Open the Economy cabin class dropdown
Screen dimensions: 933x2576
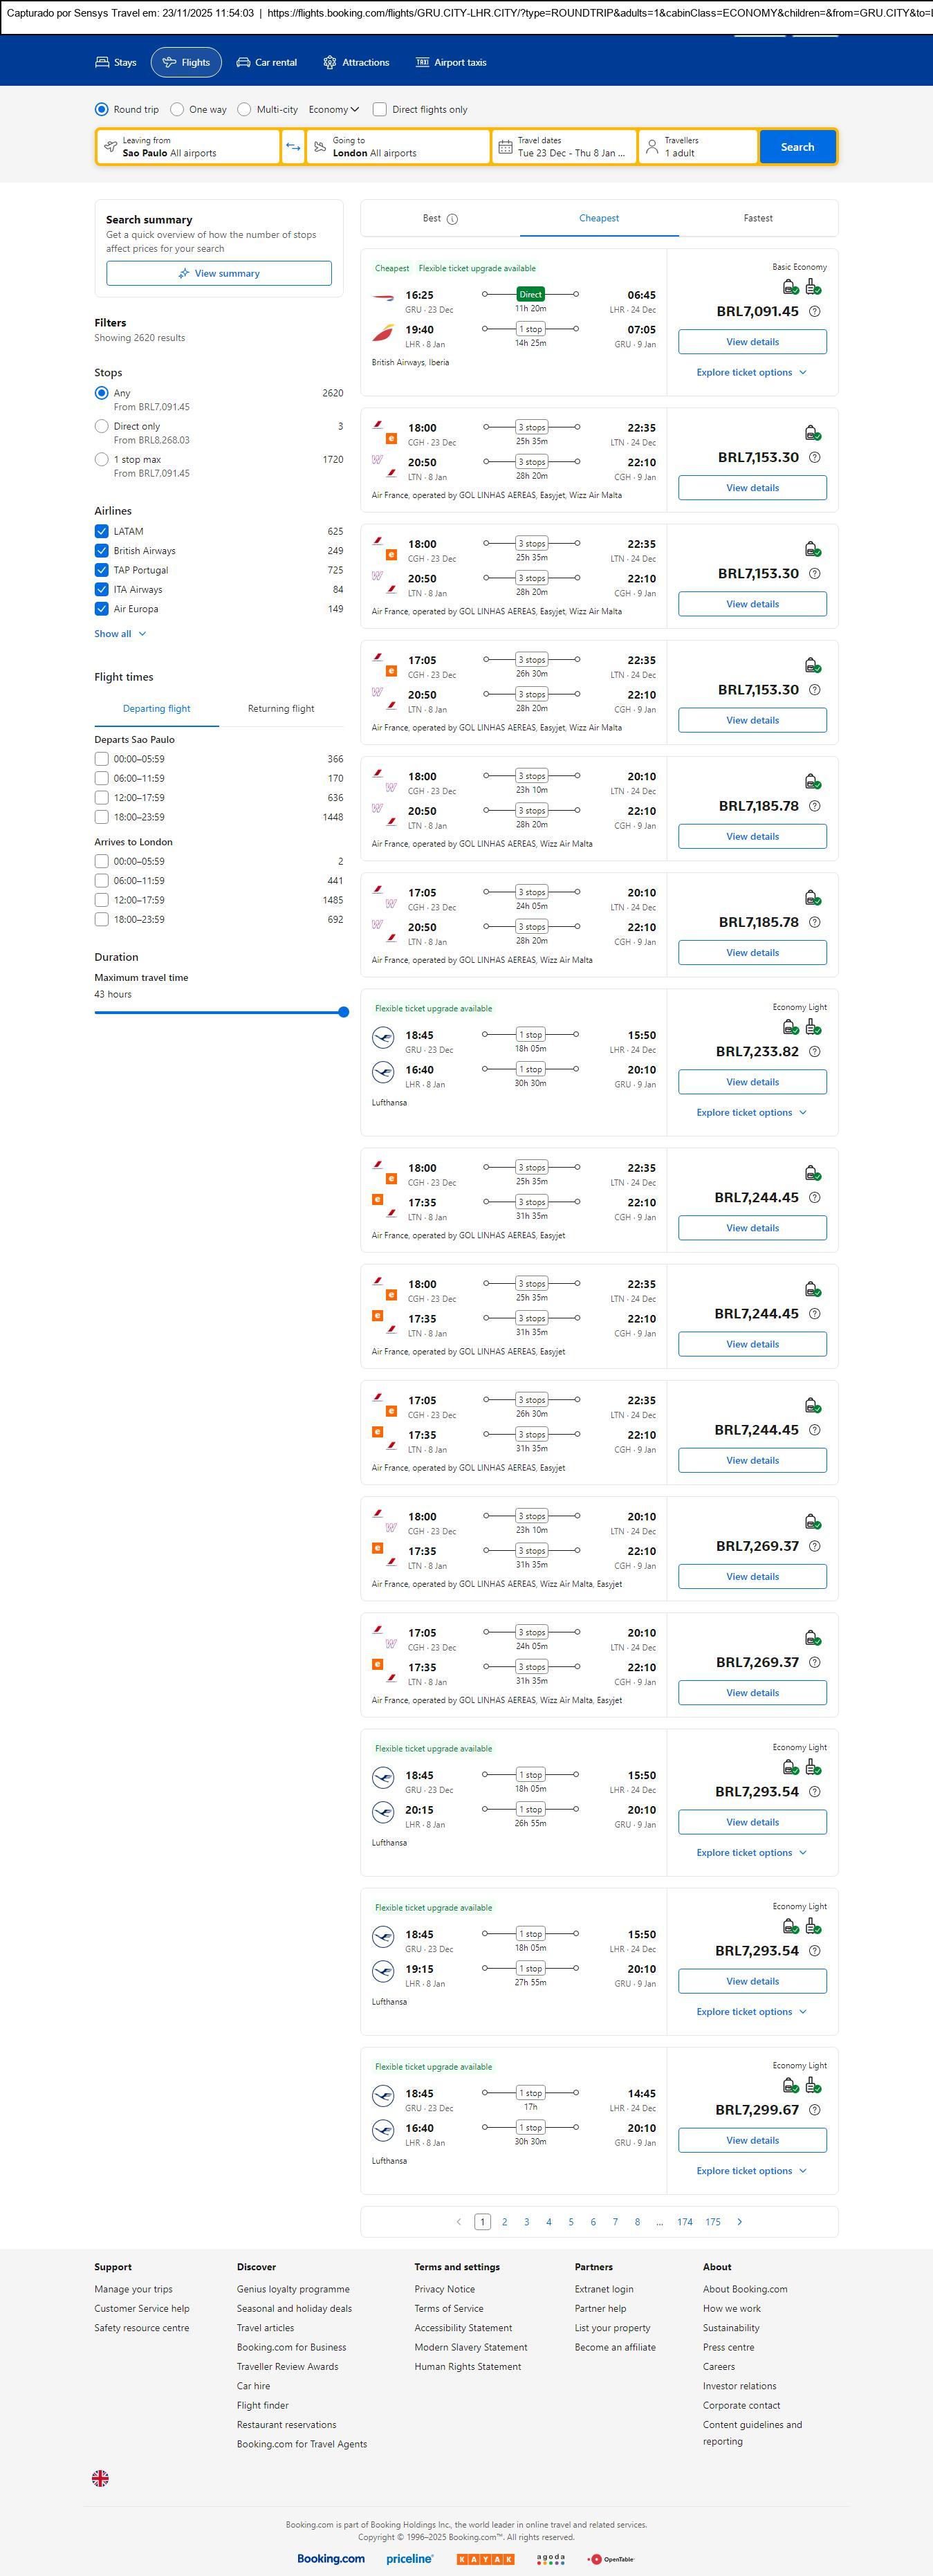(334, 110)
